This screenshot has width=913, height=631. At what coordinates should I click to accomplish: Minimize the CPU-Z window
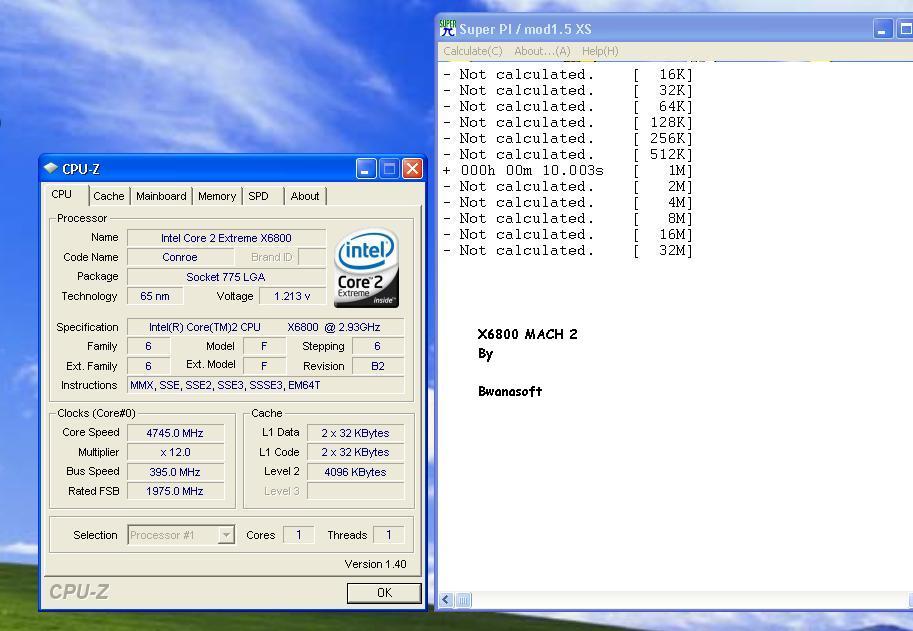point(366,169)
